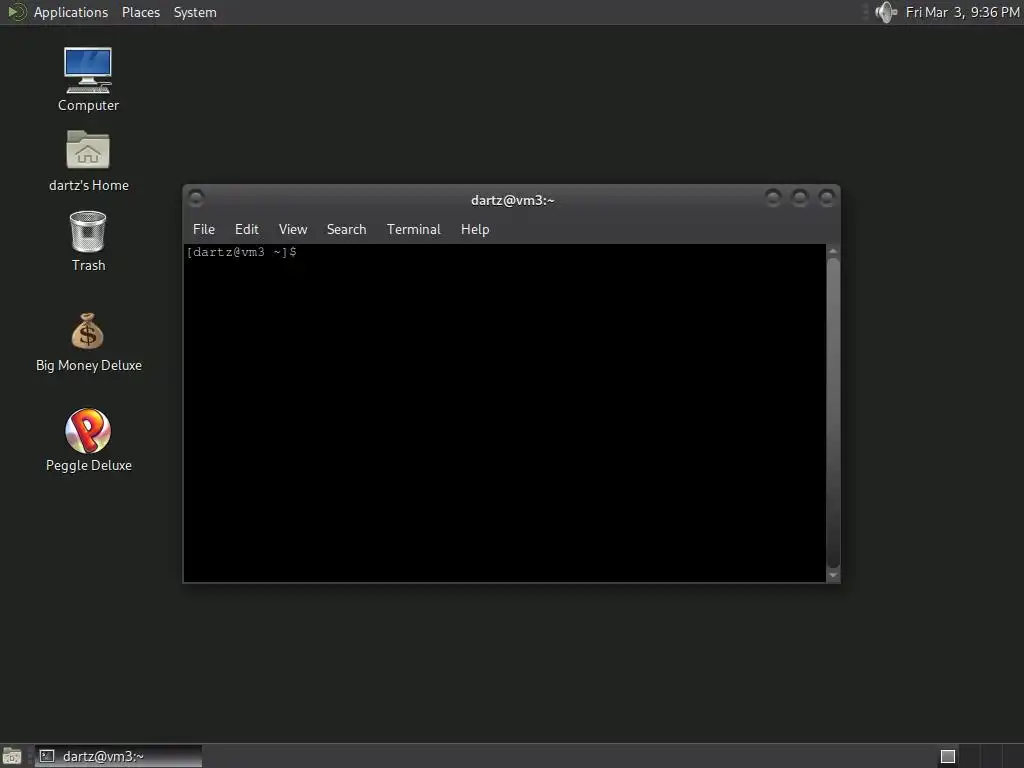
Task: Open the volume speaker icon in panel
Action: [x=886, y=12]
